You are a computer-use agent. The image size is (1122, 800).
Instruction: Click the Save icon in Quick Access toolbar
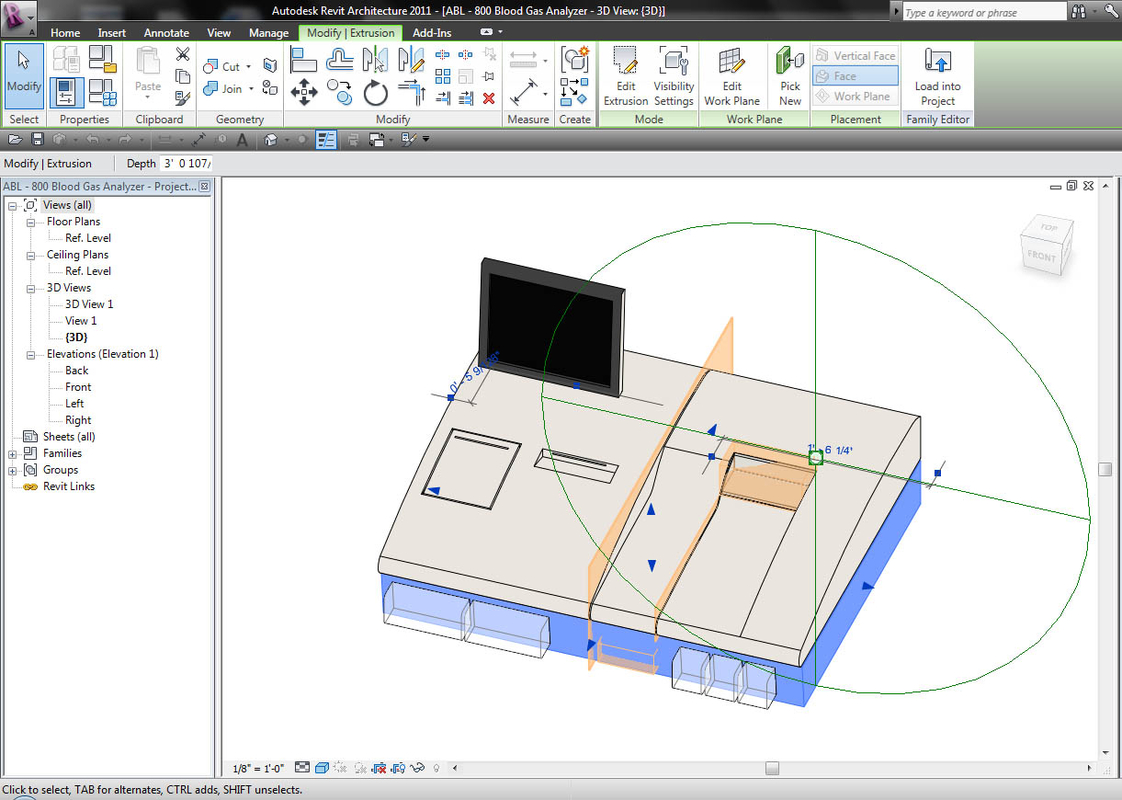click(36, 139)
